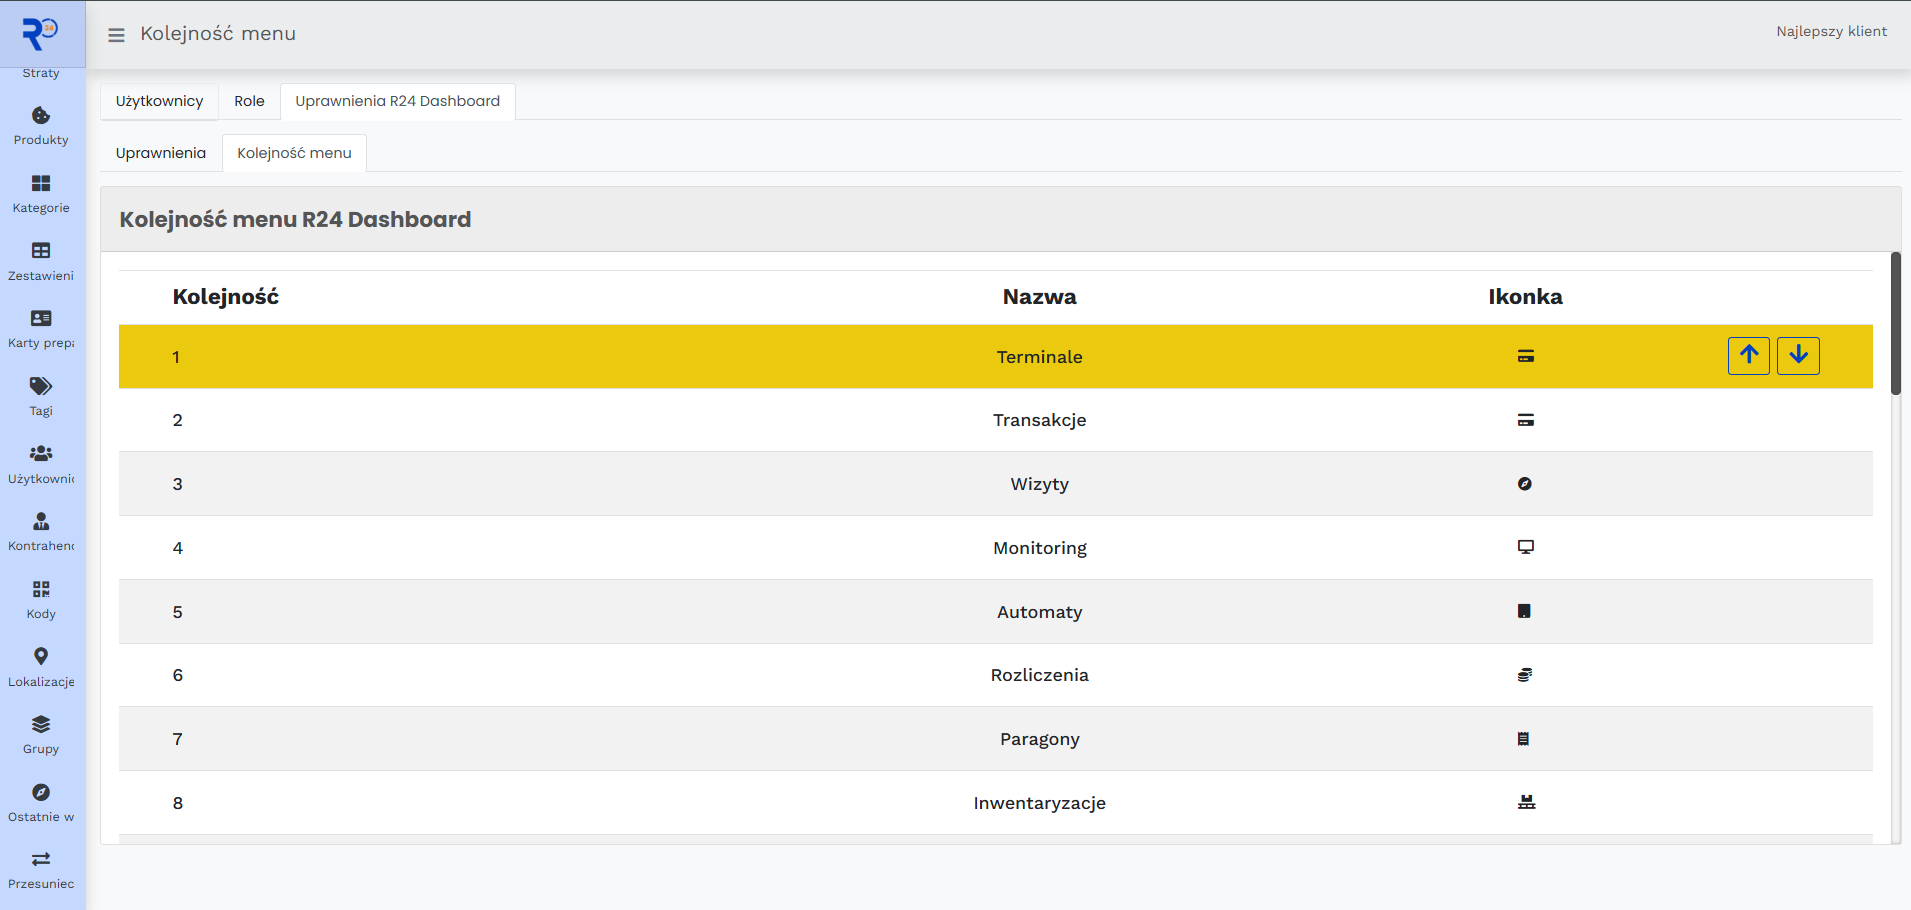Open the Lokalizacje map-pin icon

click(40, 656)
